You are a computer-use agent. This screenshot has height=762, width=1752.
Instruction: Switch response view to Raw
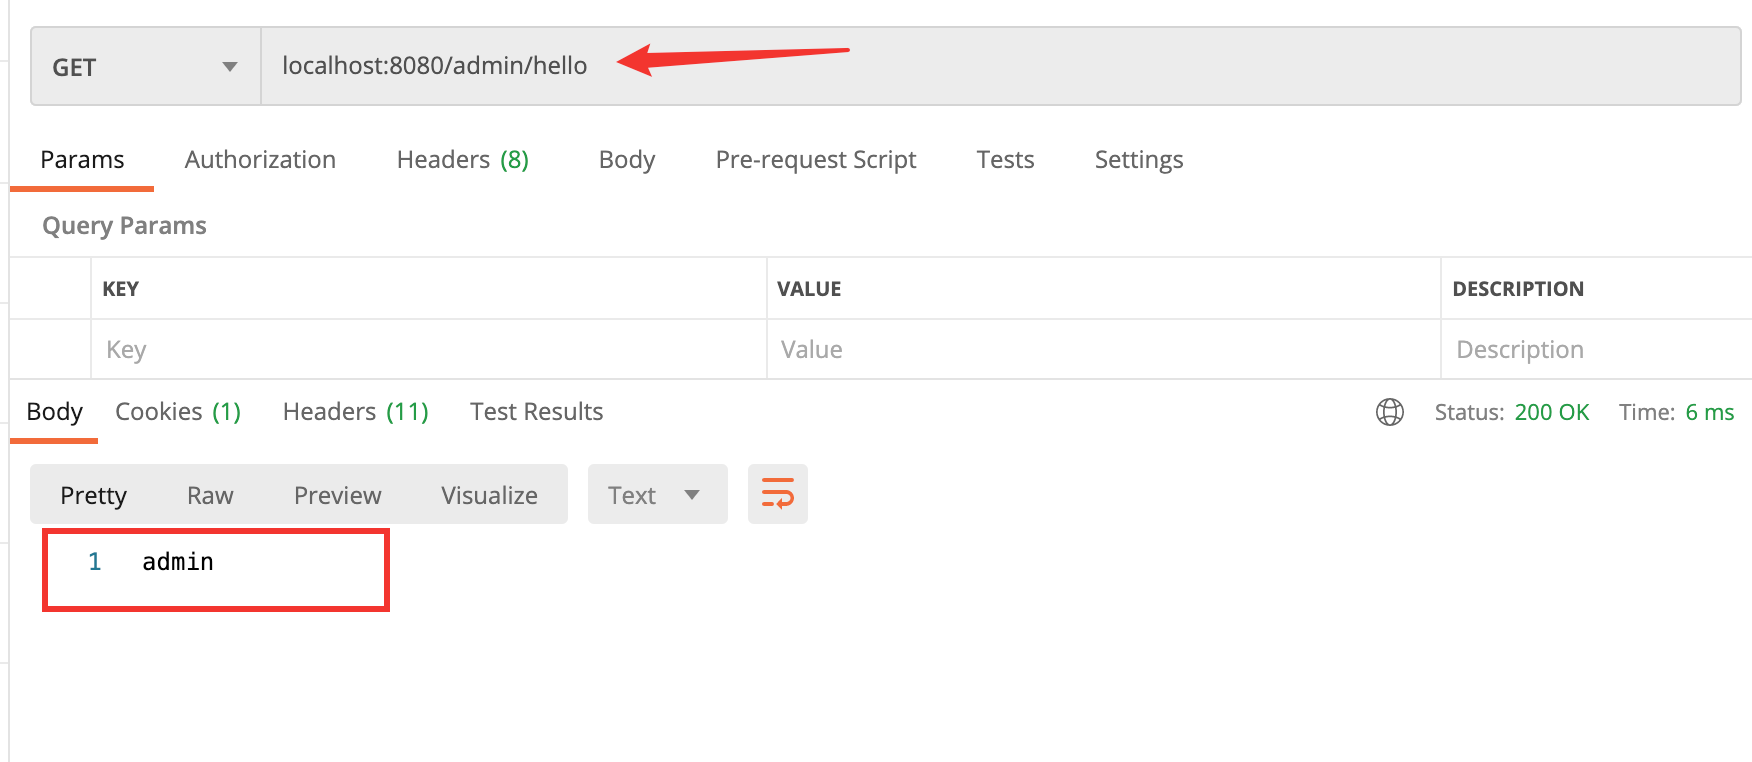pos(210,495)
